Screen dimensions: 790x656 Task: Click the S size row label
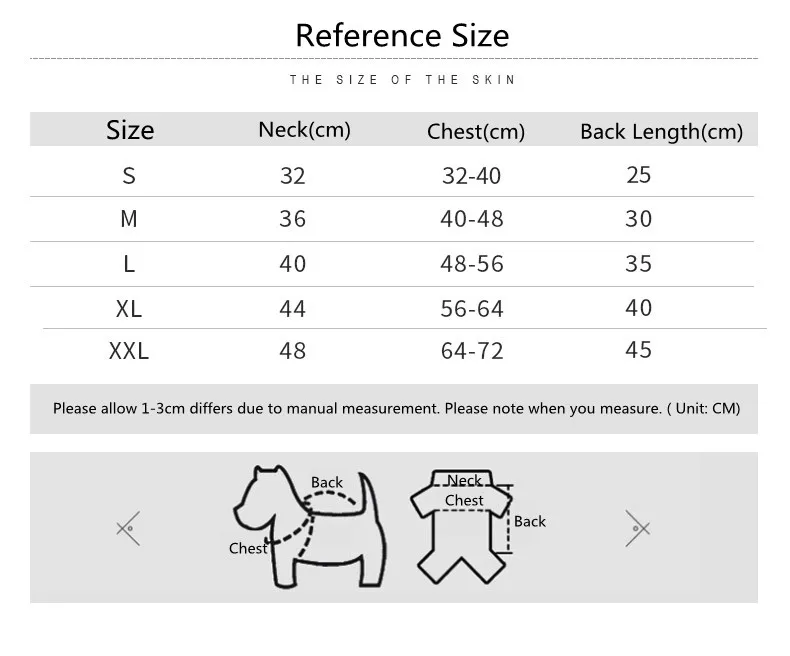pos(129,176)
